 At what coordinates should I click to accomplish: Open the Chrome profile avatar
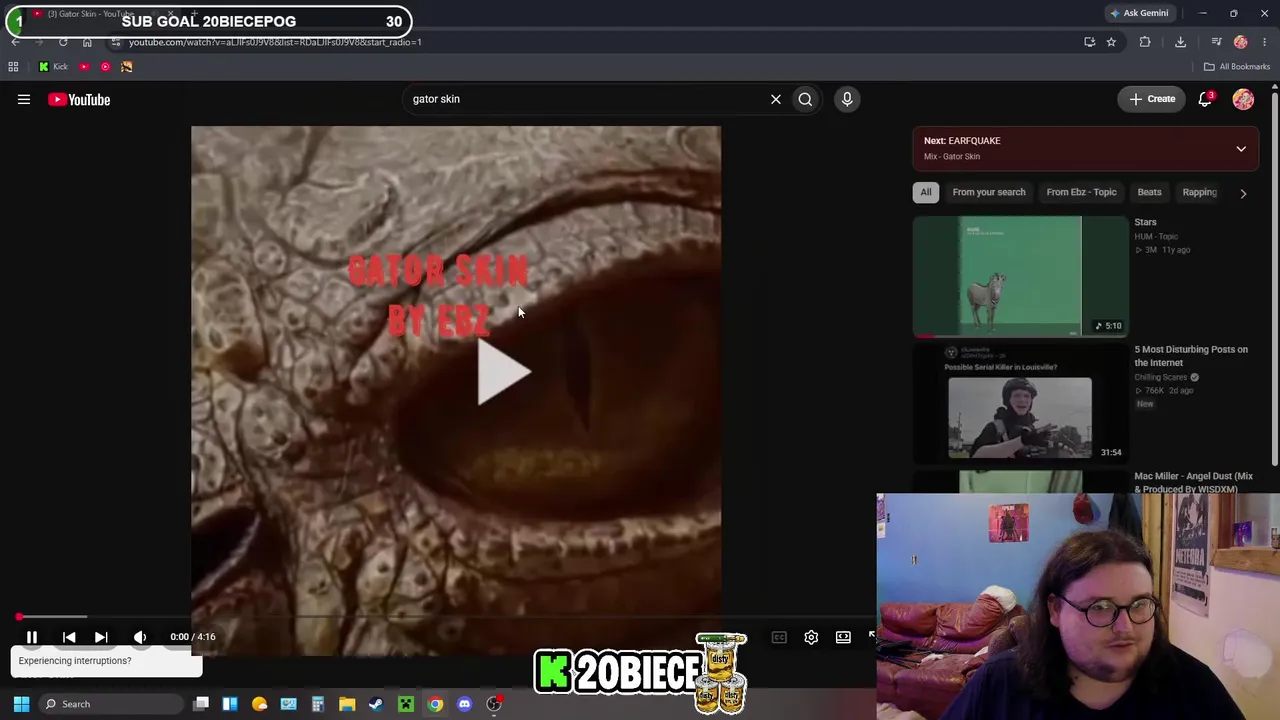[1241, 42]
